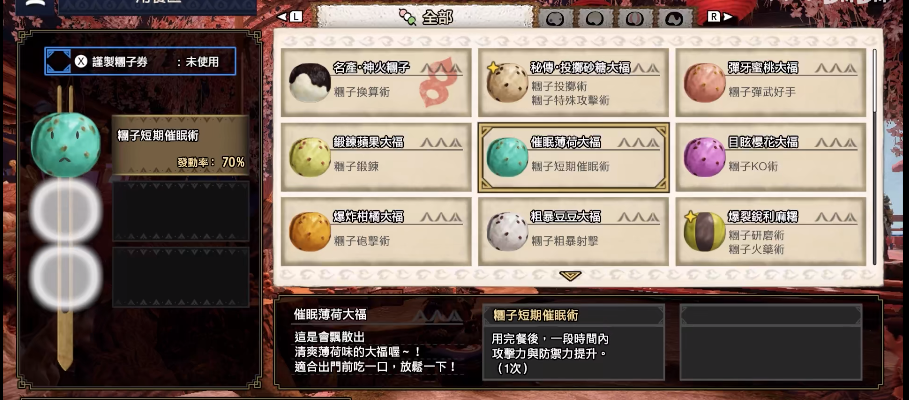Pick the pink 彈牙蜜桃大福 dango icon
The width and height of the screenshot is (909, 400).
704,82
